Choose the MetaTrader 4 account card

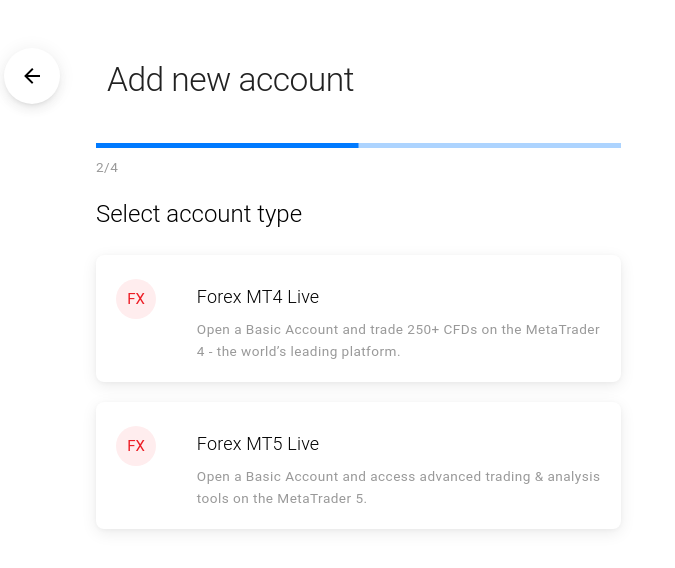[358, 318]
